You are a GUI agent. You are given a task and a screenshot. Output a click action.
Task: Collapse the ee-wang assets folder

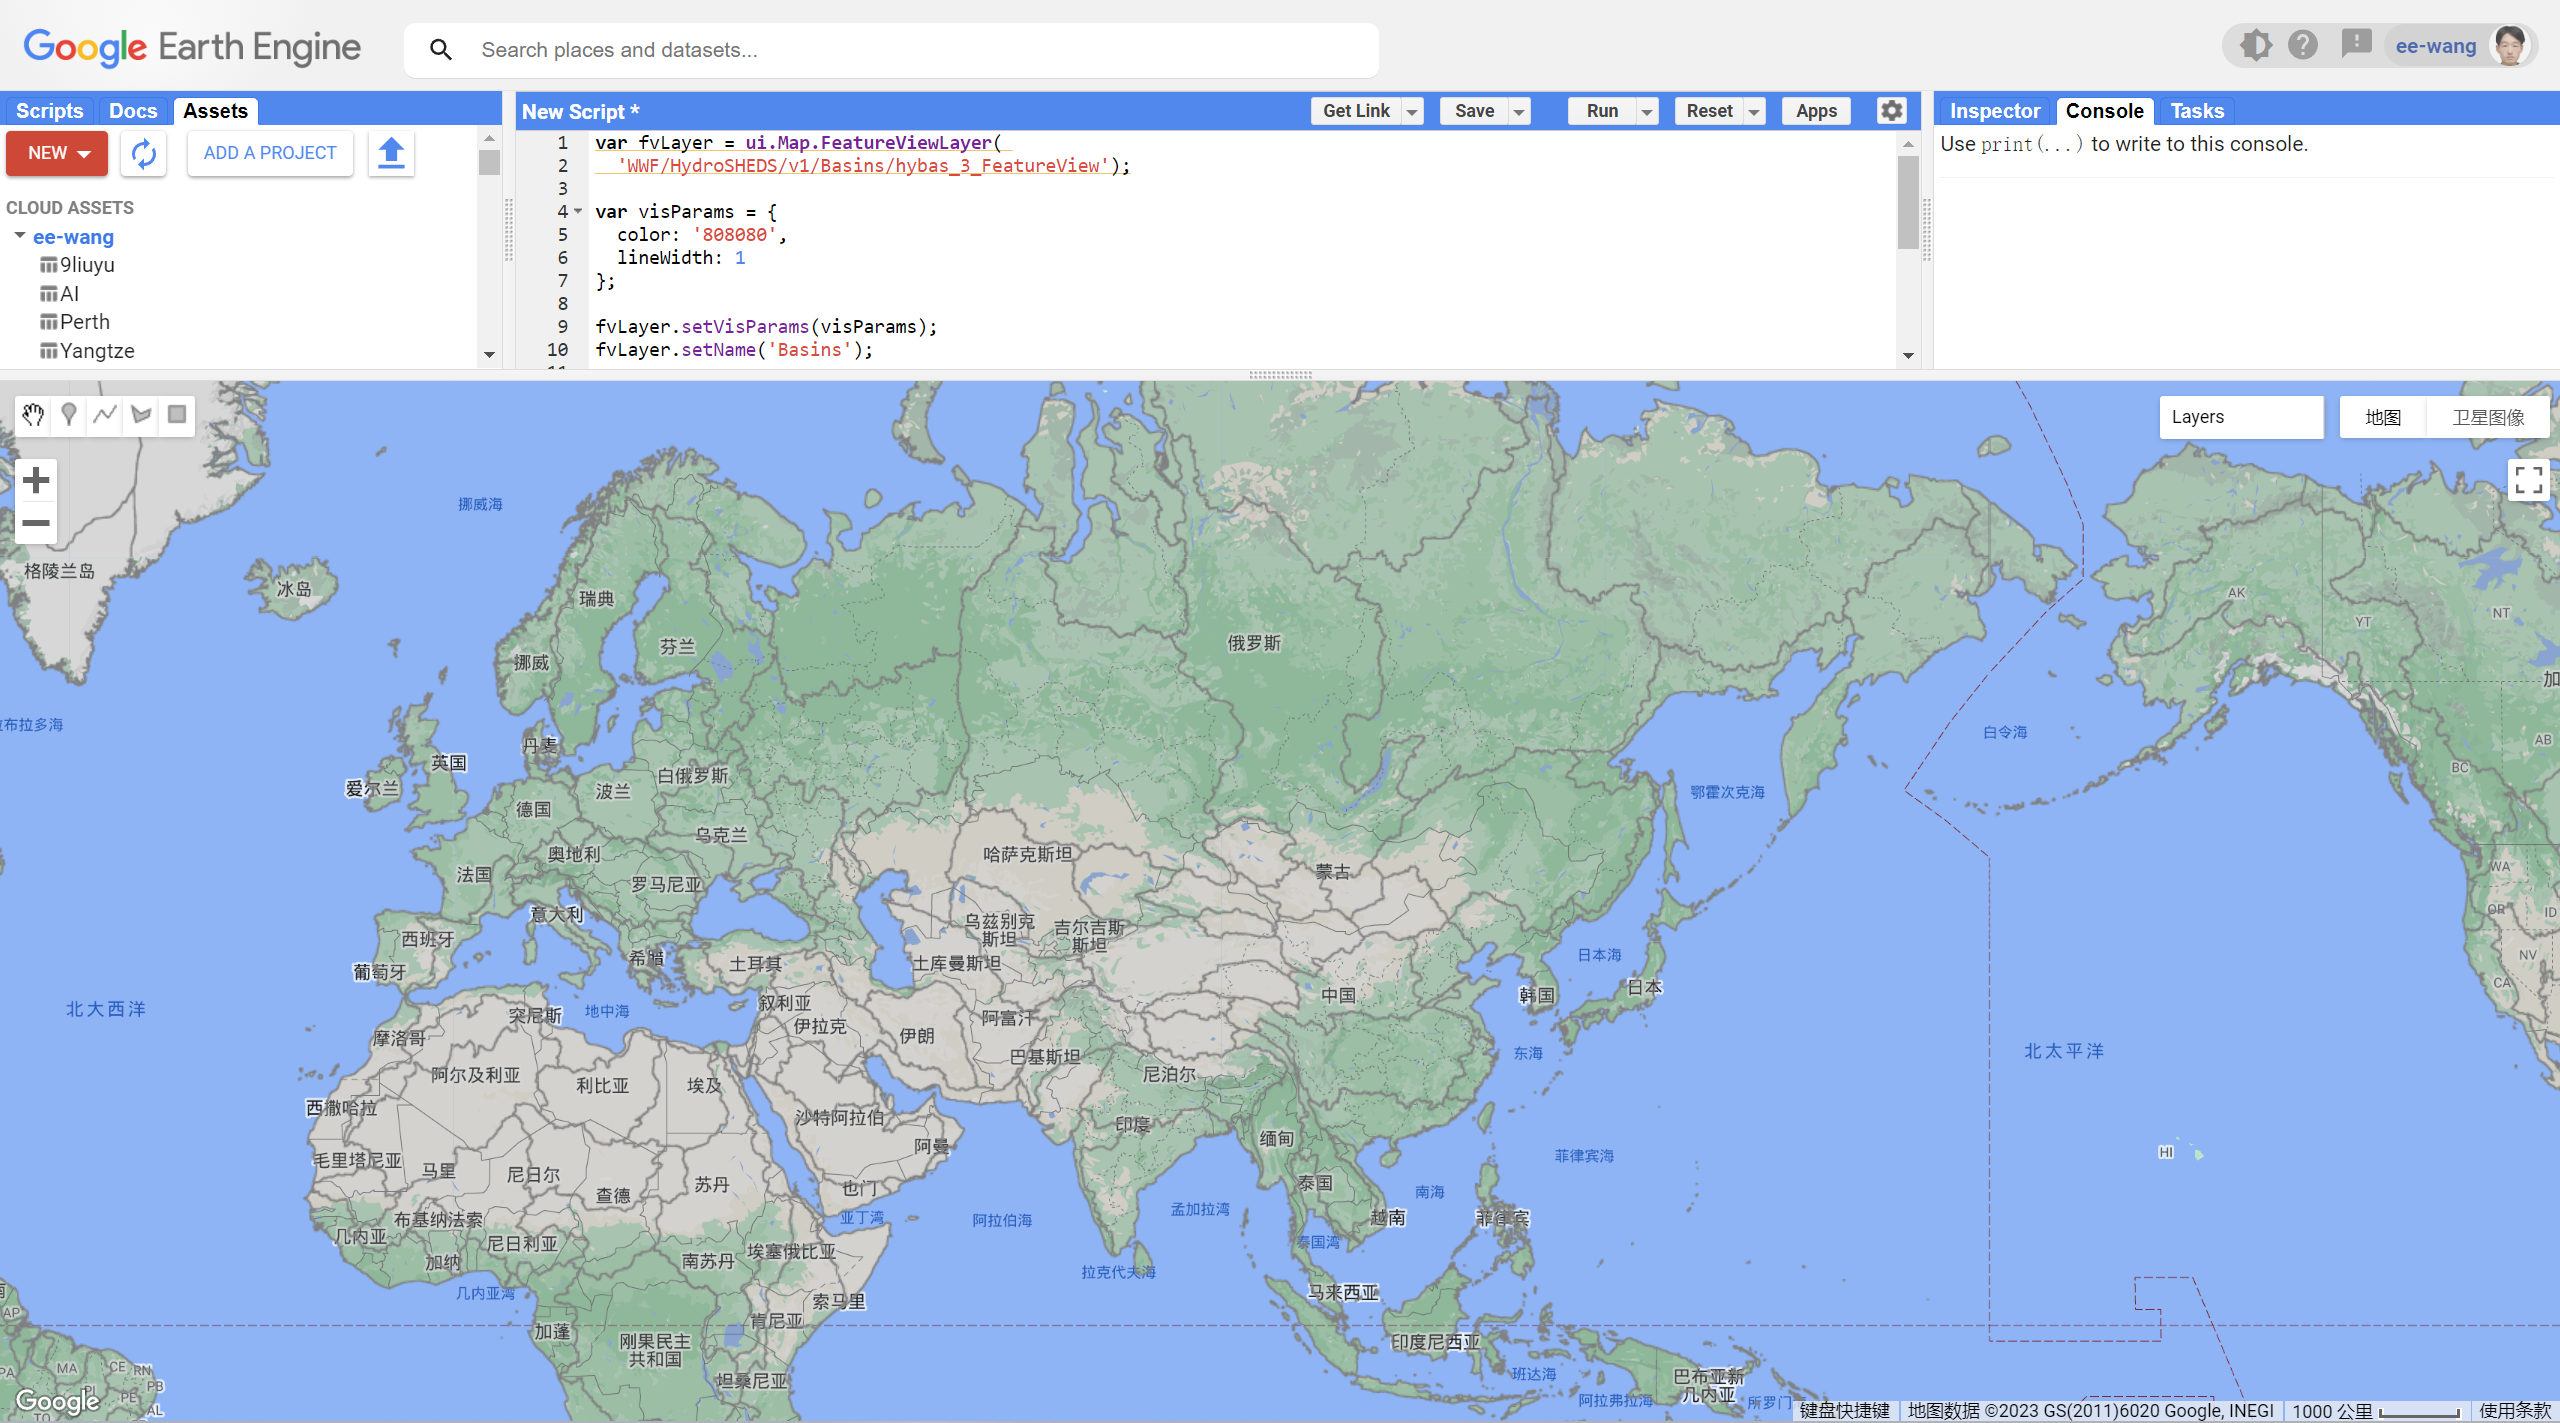(x=19, y=236)
